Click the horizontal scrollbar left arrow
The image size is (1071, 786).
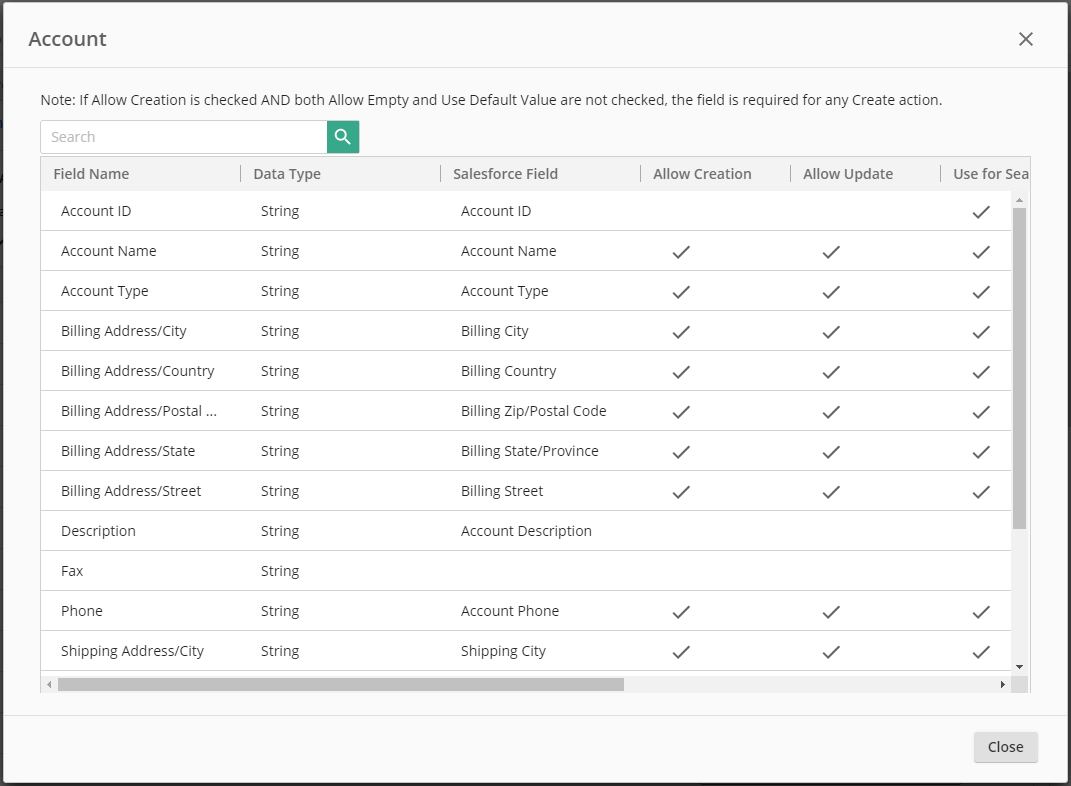(x=49, y=685)
